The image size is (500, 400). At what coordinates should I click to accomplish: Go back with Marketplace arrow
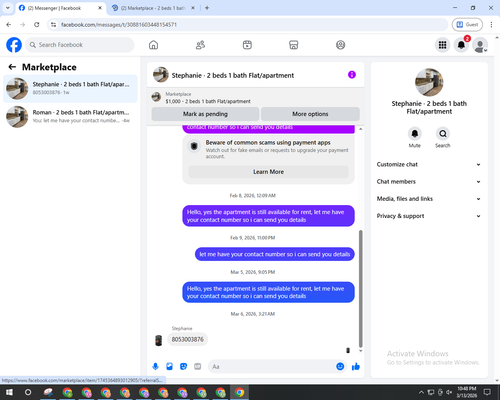coord(12,67)
